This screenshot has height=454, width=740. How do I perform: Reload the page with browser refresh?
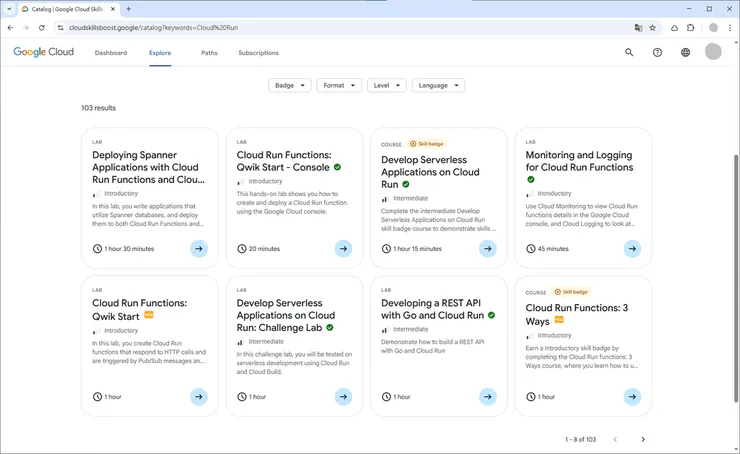pyautogui.click(x=41, y=27)
